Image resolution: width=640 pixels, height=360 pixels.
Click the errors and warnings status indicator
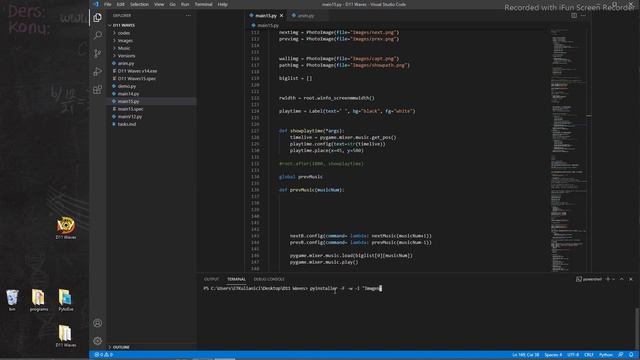point(104,355)
